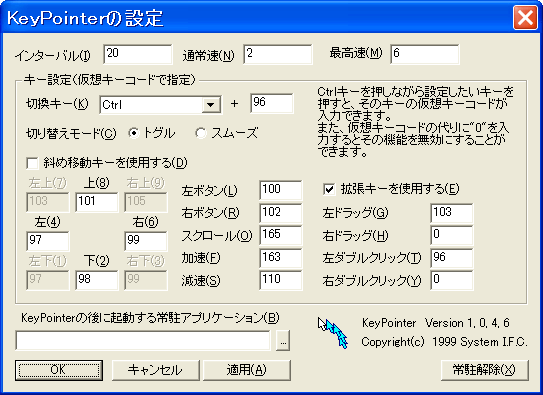Click the 切換キー(K) label
Image resolution: width=543 pixels, height=395 pixels.
(x=57, y=104)
